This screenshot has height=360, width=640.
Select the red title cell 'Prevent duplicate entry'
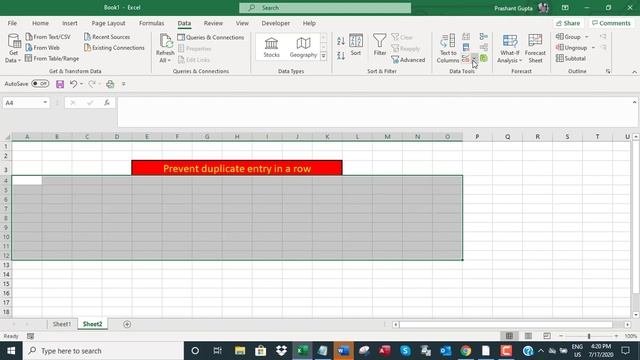point(237,168)
